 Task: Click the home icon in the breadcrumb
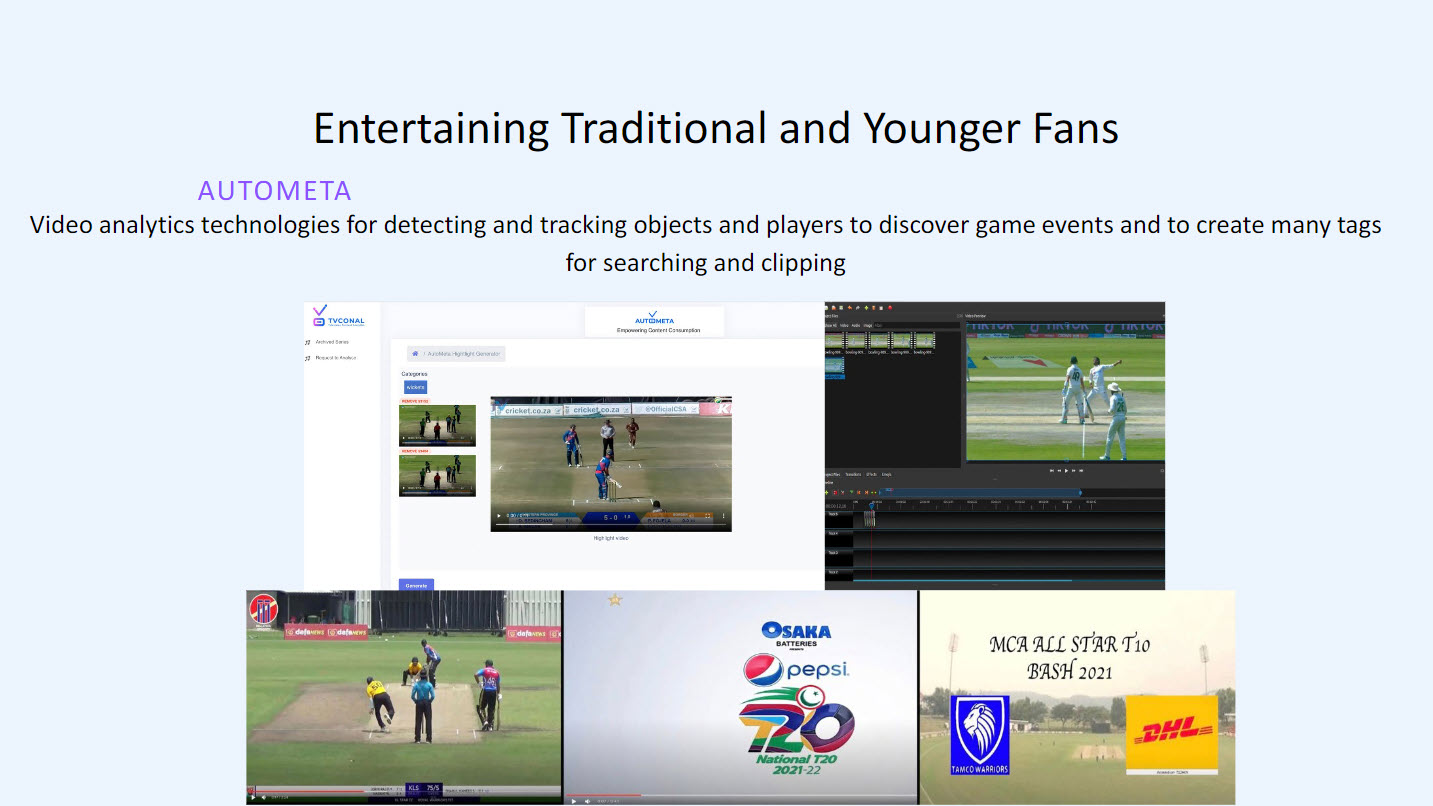click(x=415, y=354)
